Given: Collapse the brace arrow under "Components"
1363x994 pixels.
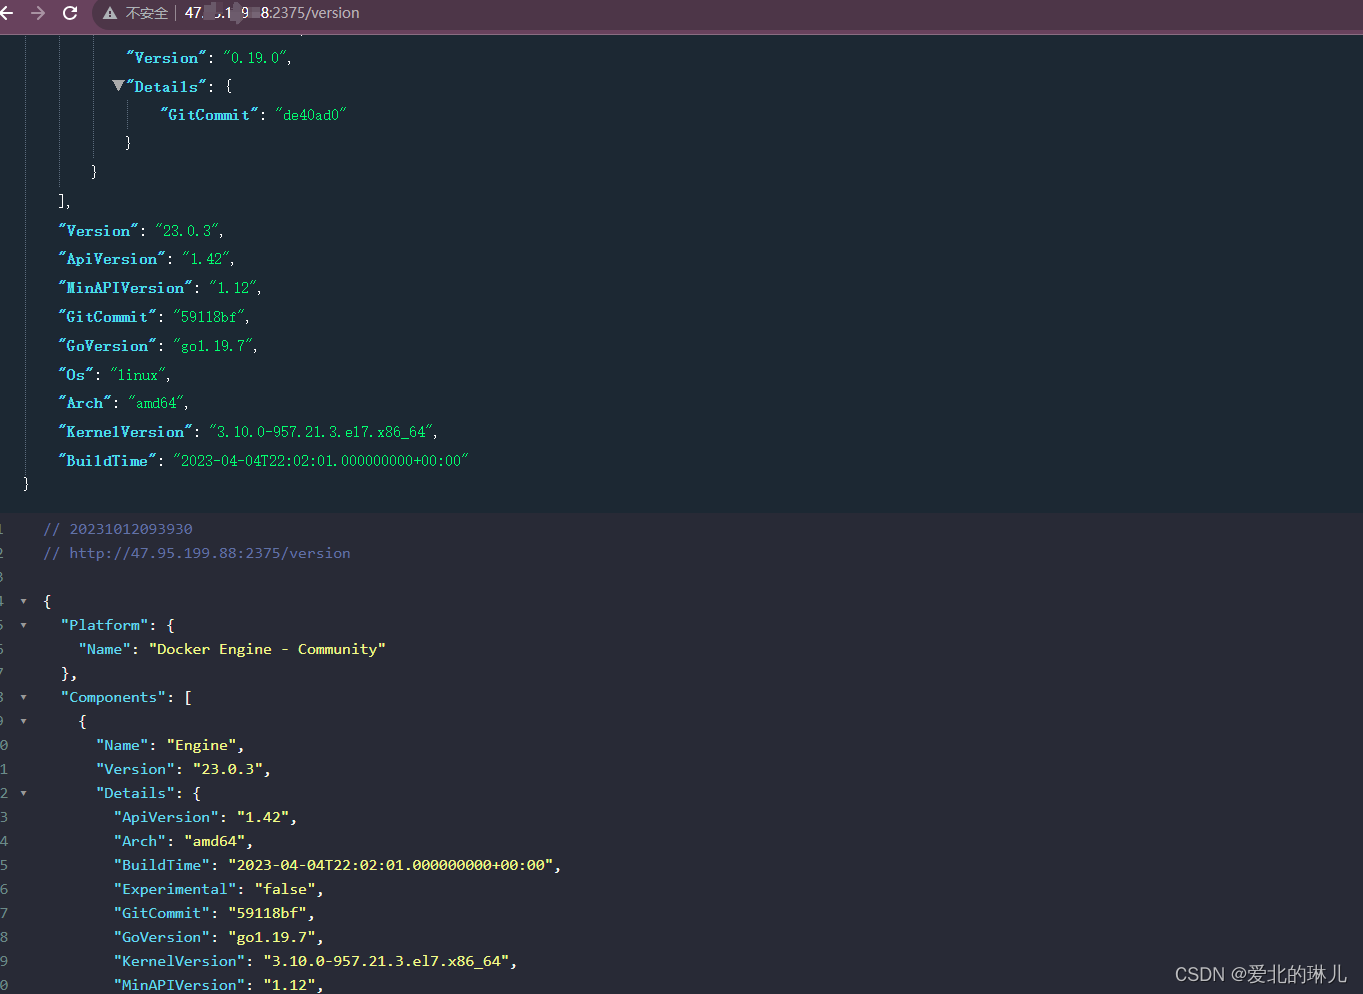Looking at the screenshot, I should [23, 721].
